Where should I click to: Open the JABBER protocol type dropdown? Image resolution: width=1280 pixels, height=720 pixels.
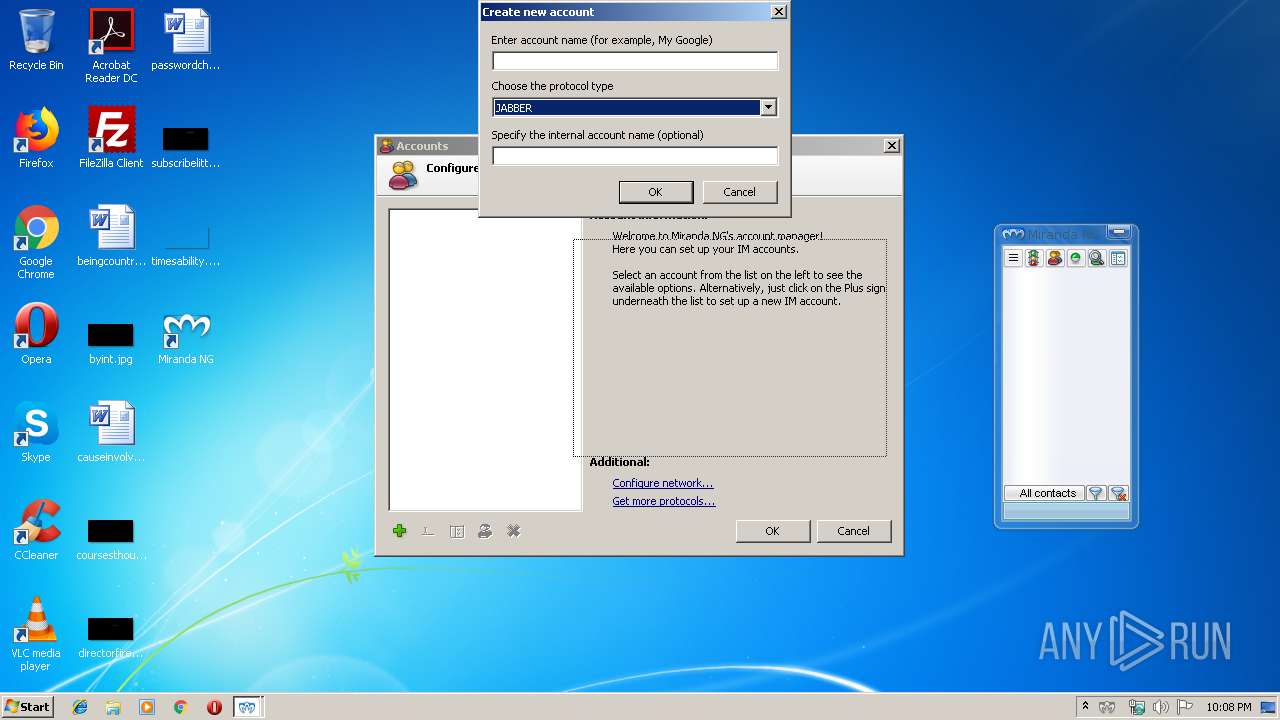(x=768, y=108)
